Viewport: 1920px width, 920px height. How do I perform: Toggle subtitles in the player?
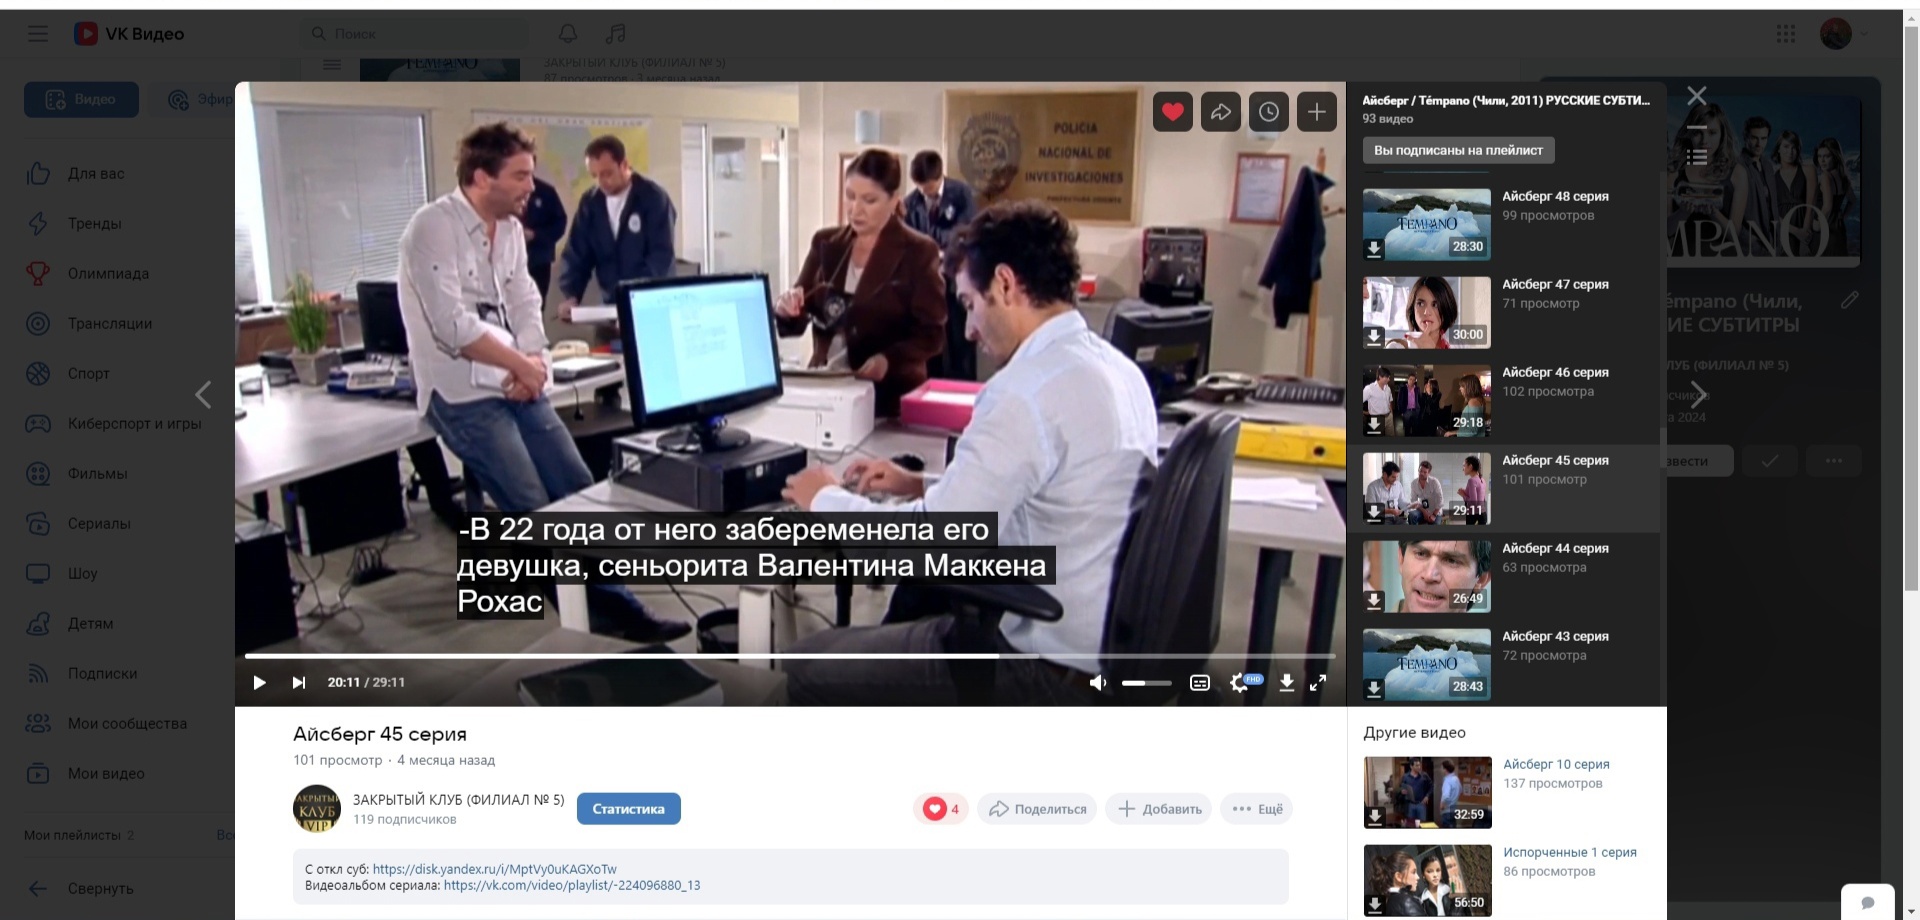pyautogui.click(x=1200, y=682)
